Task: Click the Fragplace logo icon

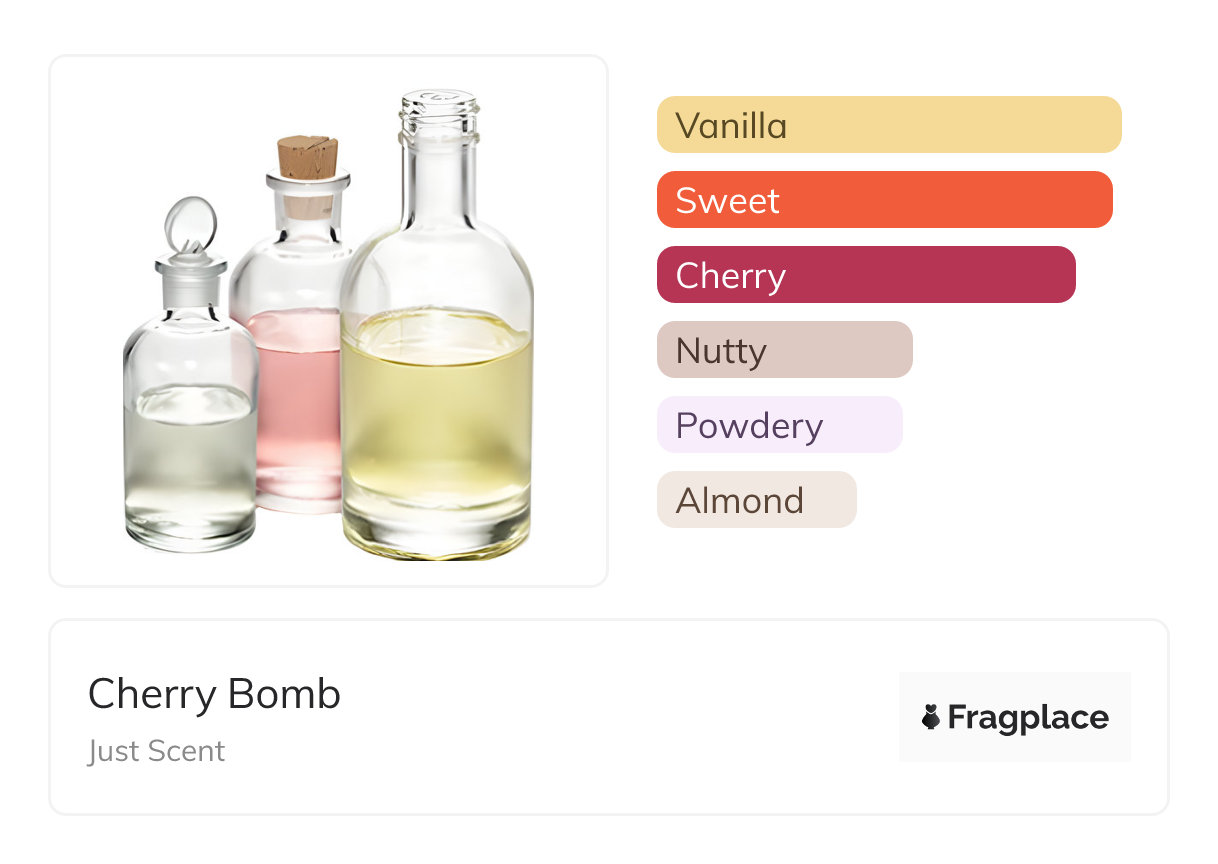Action: click(931, 717)
